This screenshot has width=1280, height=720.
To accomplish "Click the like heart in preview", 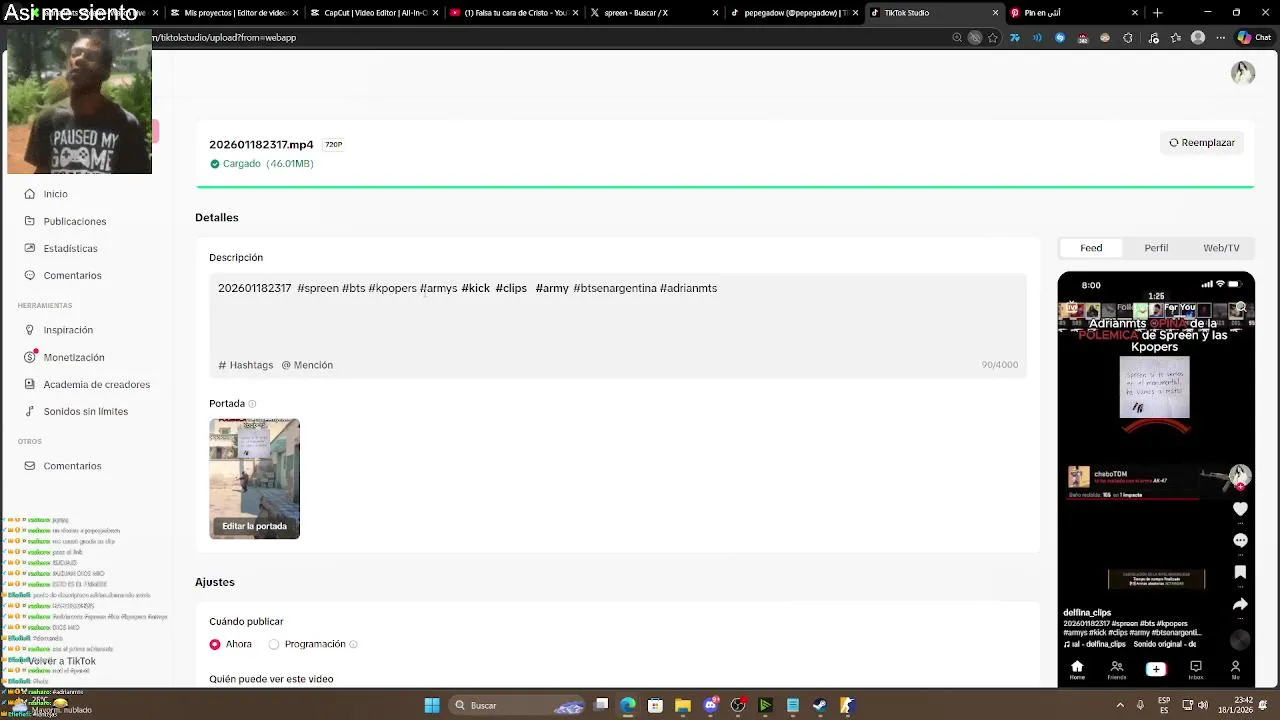I will 1240,509.
